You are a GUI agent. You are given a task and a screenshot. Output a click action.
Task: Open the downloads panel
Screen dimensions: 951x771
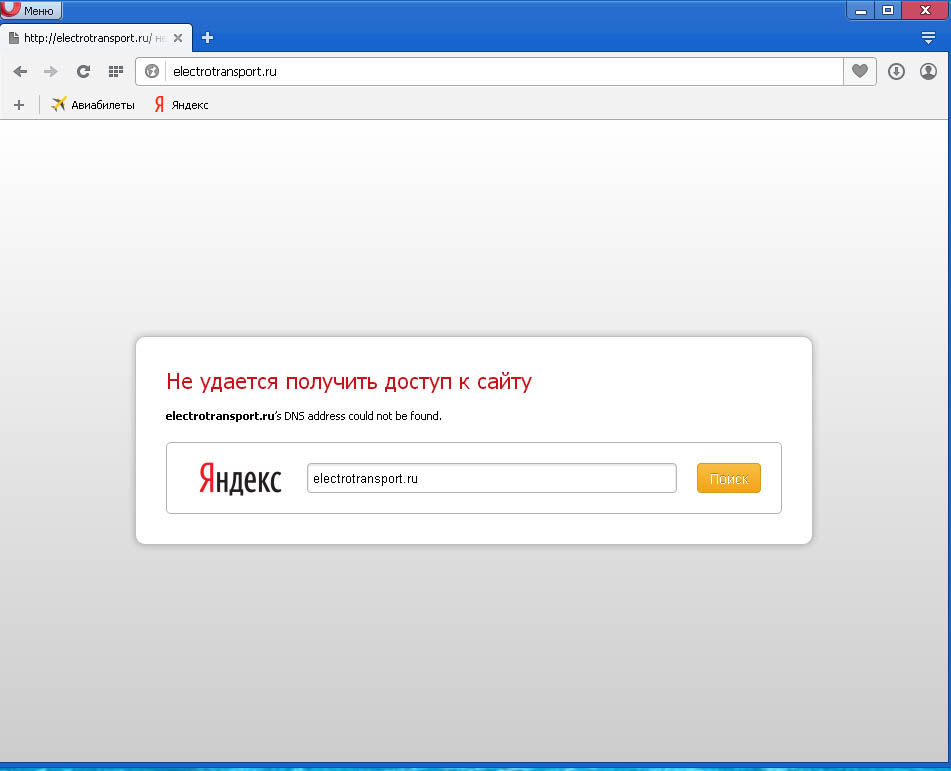[x=896, y=71]
